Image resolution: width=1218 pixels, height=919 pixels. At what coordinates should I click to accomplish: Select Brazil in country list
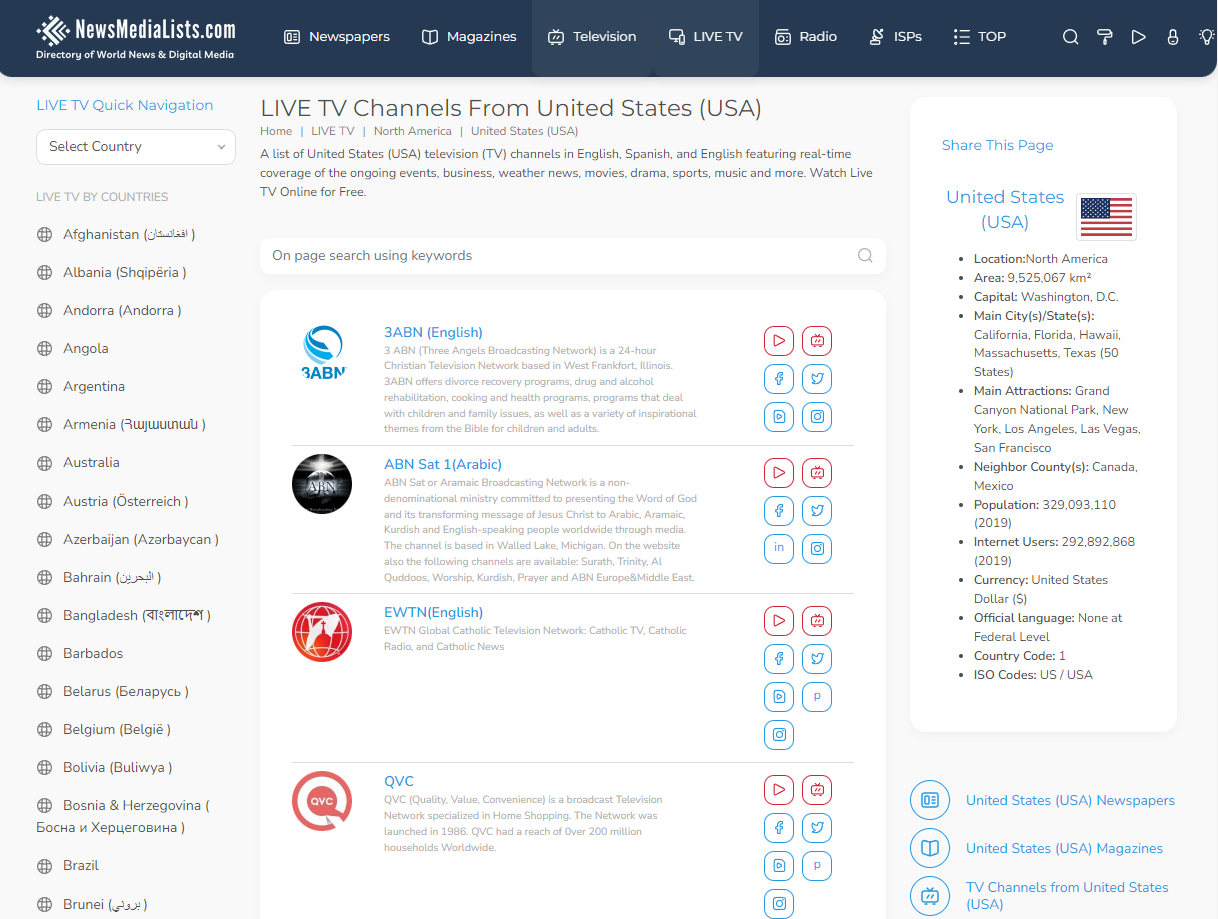pyautogui.click(x=68, y=865)
